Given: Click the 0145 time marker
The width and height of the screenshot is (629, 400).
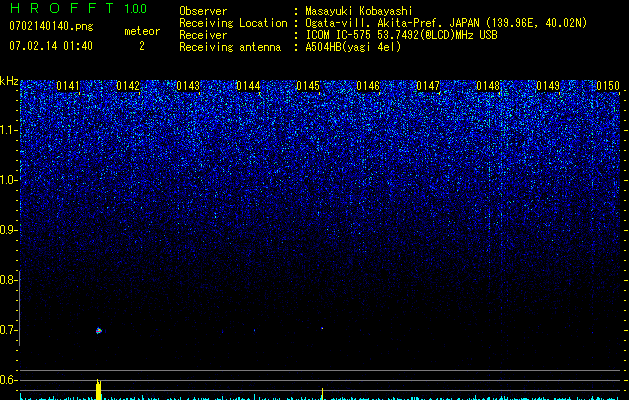Looking at the screenshot, I should point(308,86).
